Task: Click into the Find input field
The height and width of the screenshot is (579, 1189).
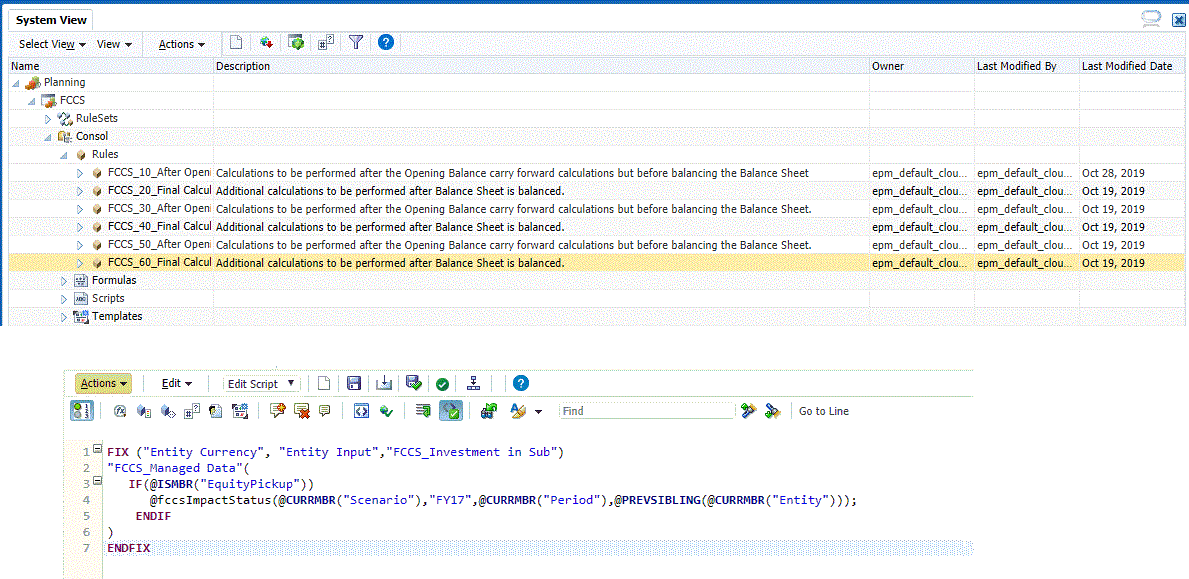Action: click(648, 411)
